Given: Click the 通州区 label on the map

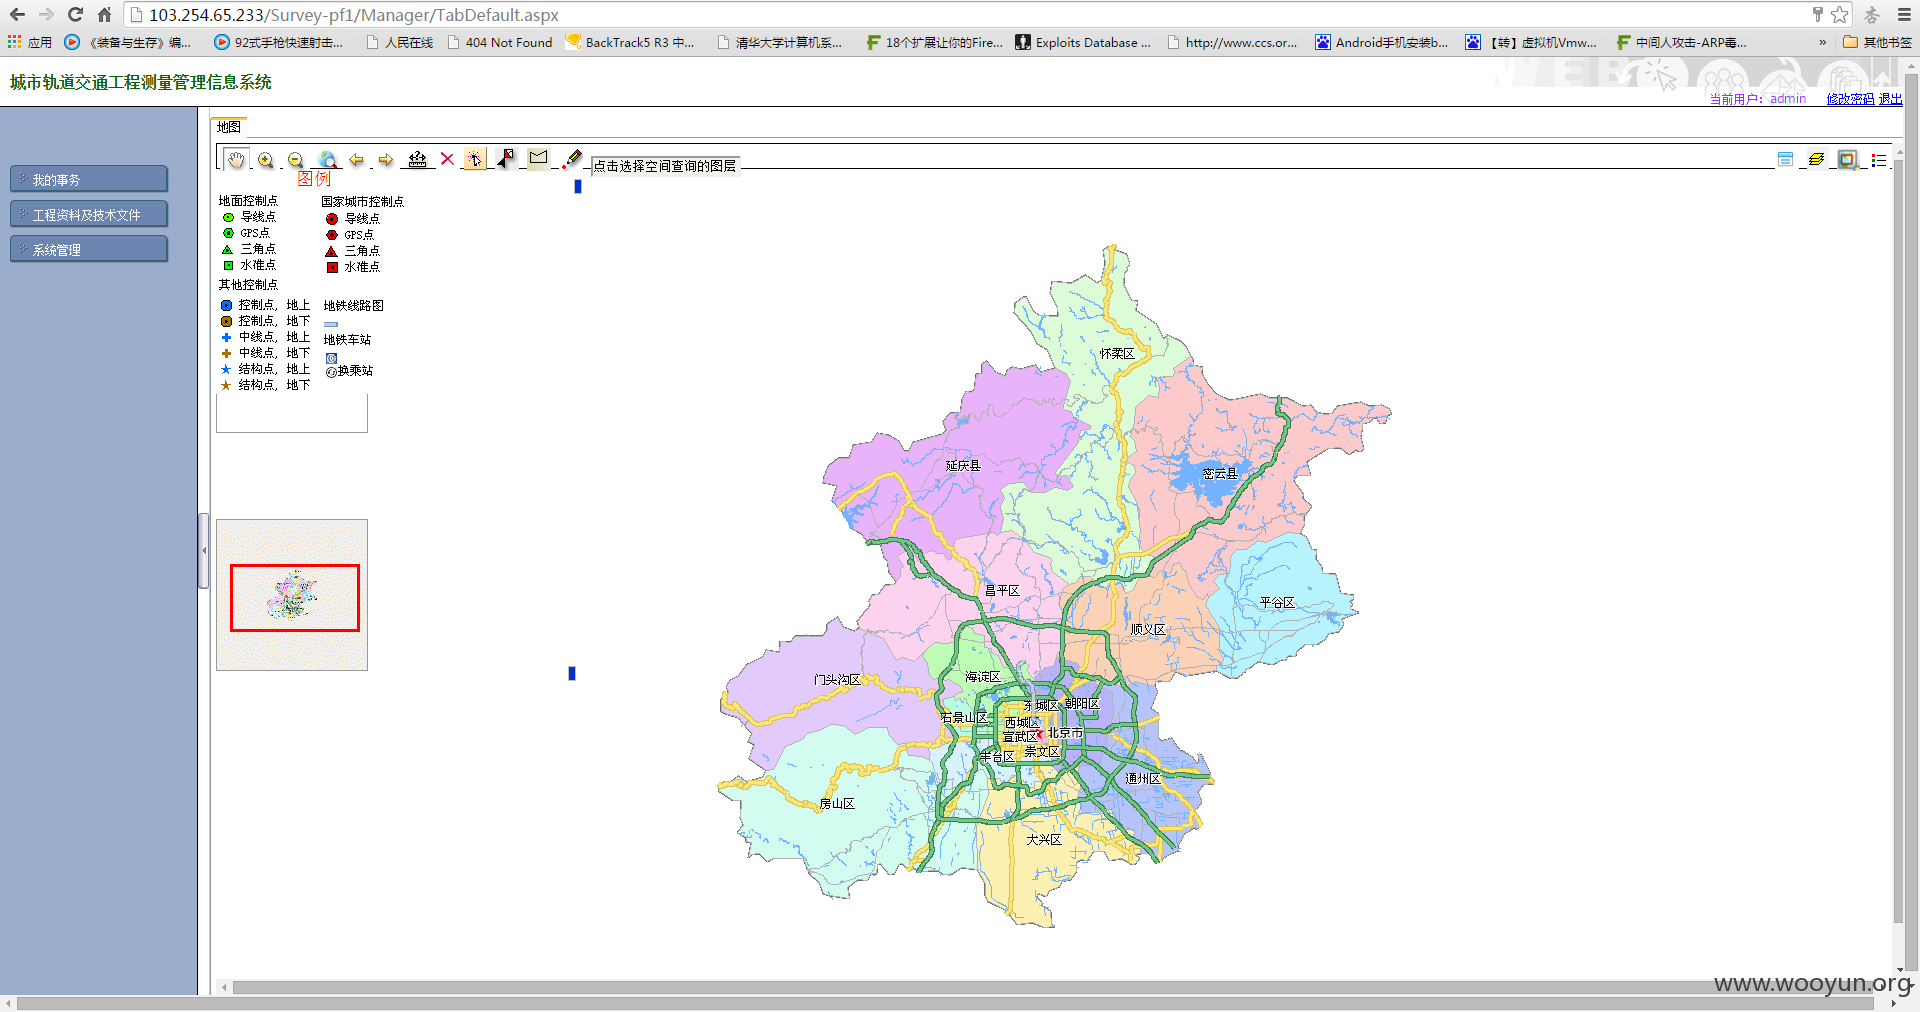Looking at the screenshot, I should (x=1143, y=779).
